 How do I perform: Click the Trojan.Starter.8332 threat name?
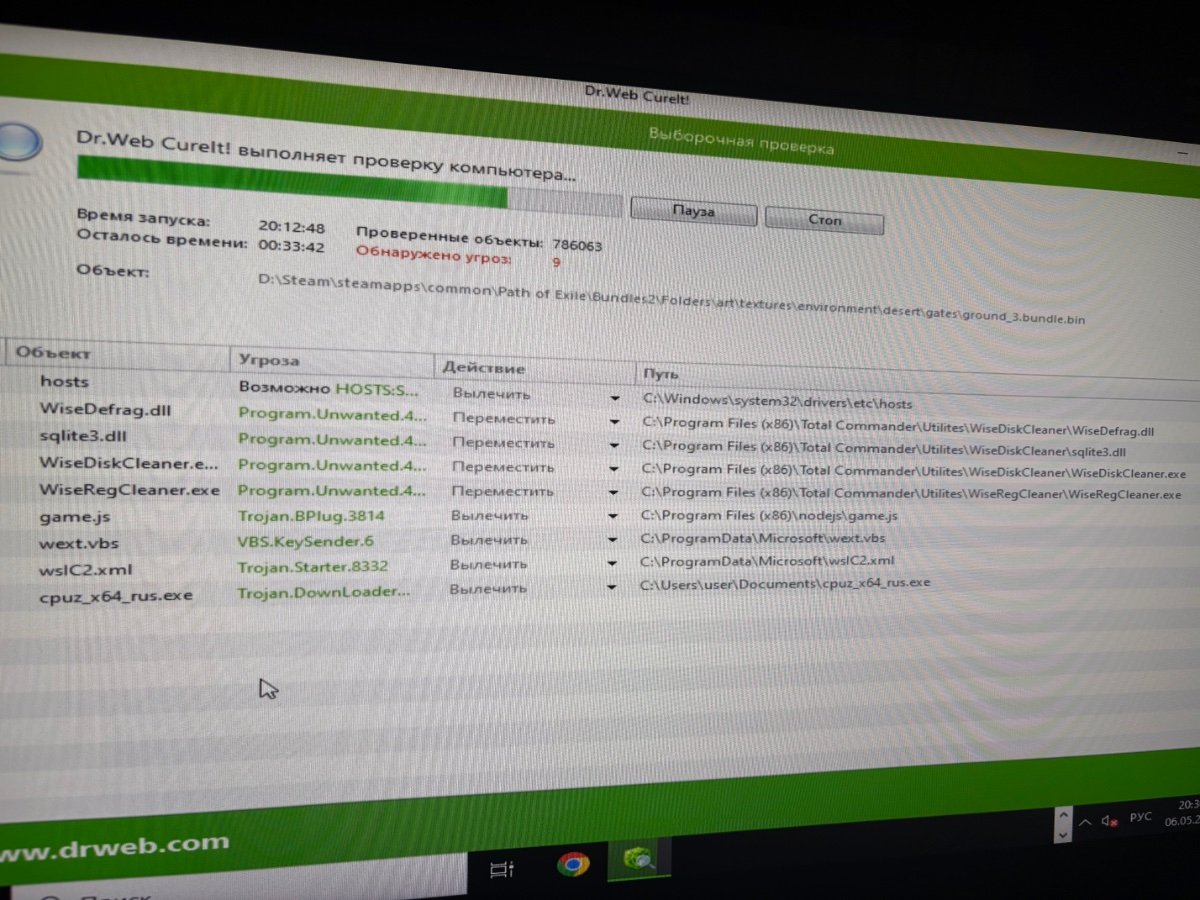313,567
